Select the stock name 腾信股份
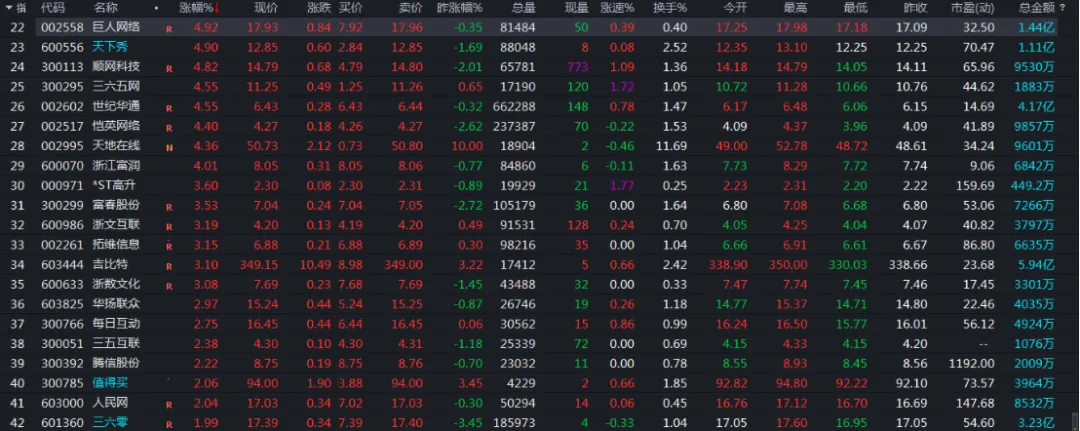This screenshot has width=1080, height=431. [117, 363]
